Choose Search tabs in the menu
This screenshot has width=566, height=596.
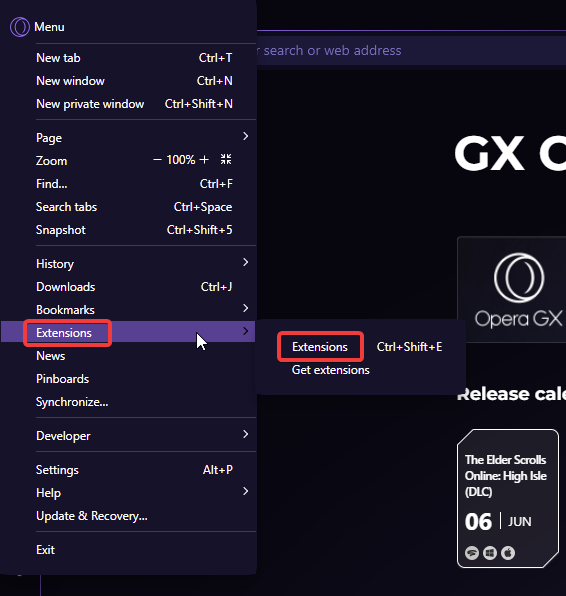click(x=128, y=207)
